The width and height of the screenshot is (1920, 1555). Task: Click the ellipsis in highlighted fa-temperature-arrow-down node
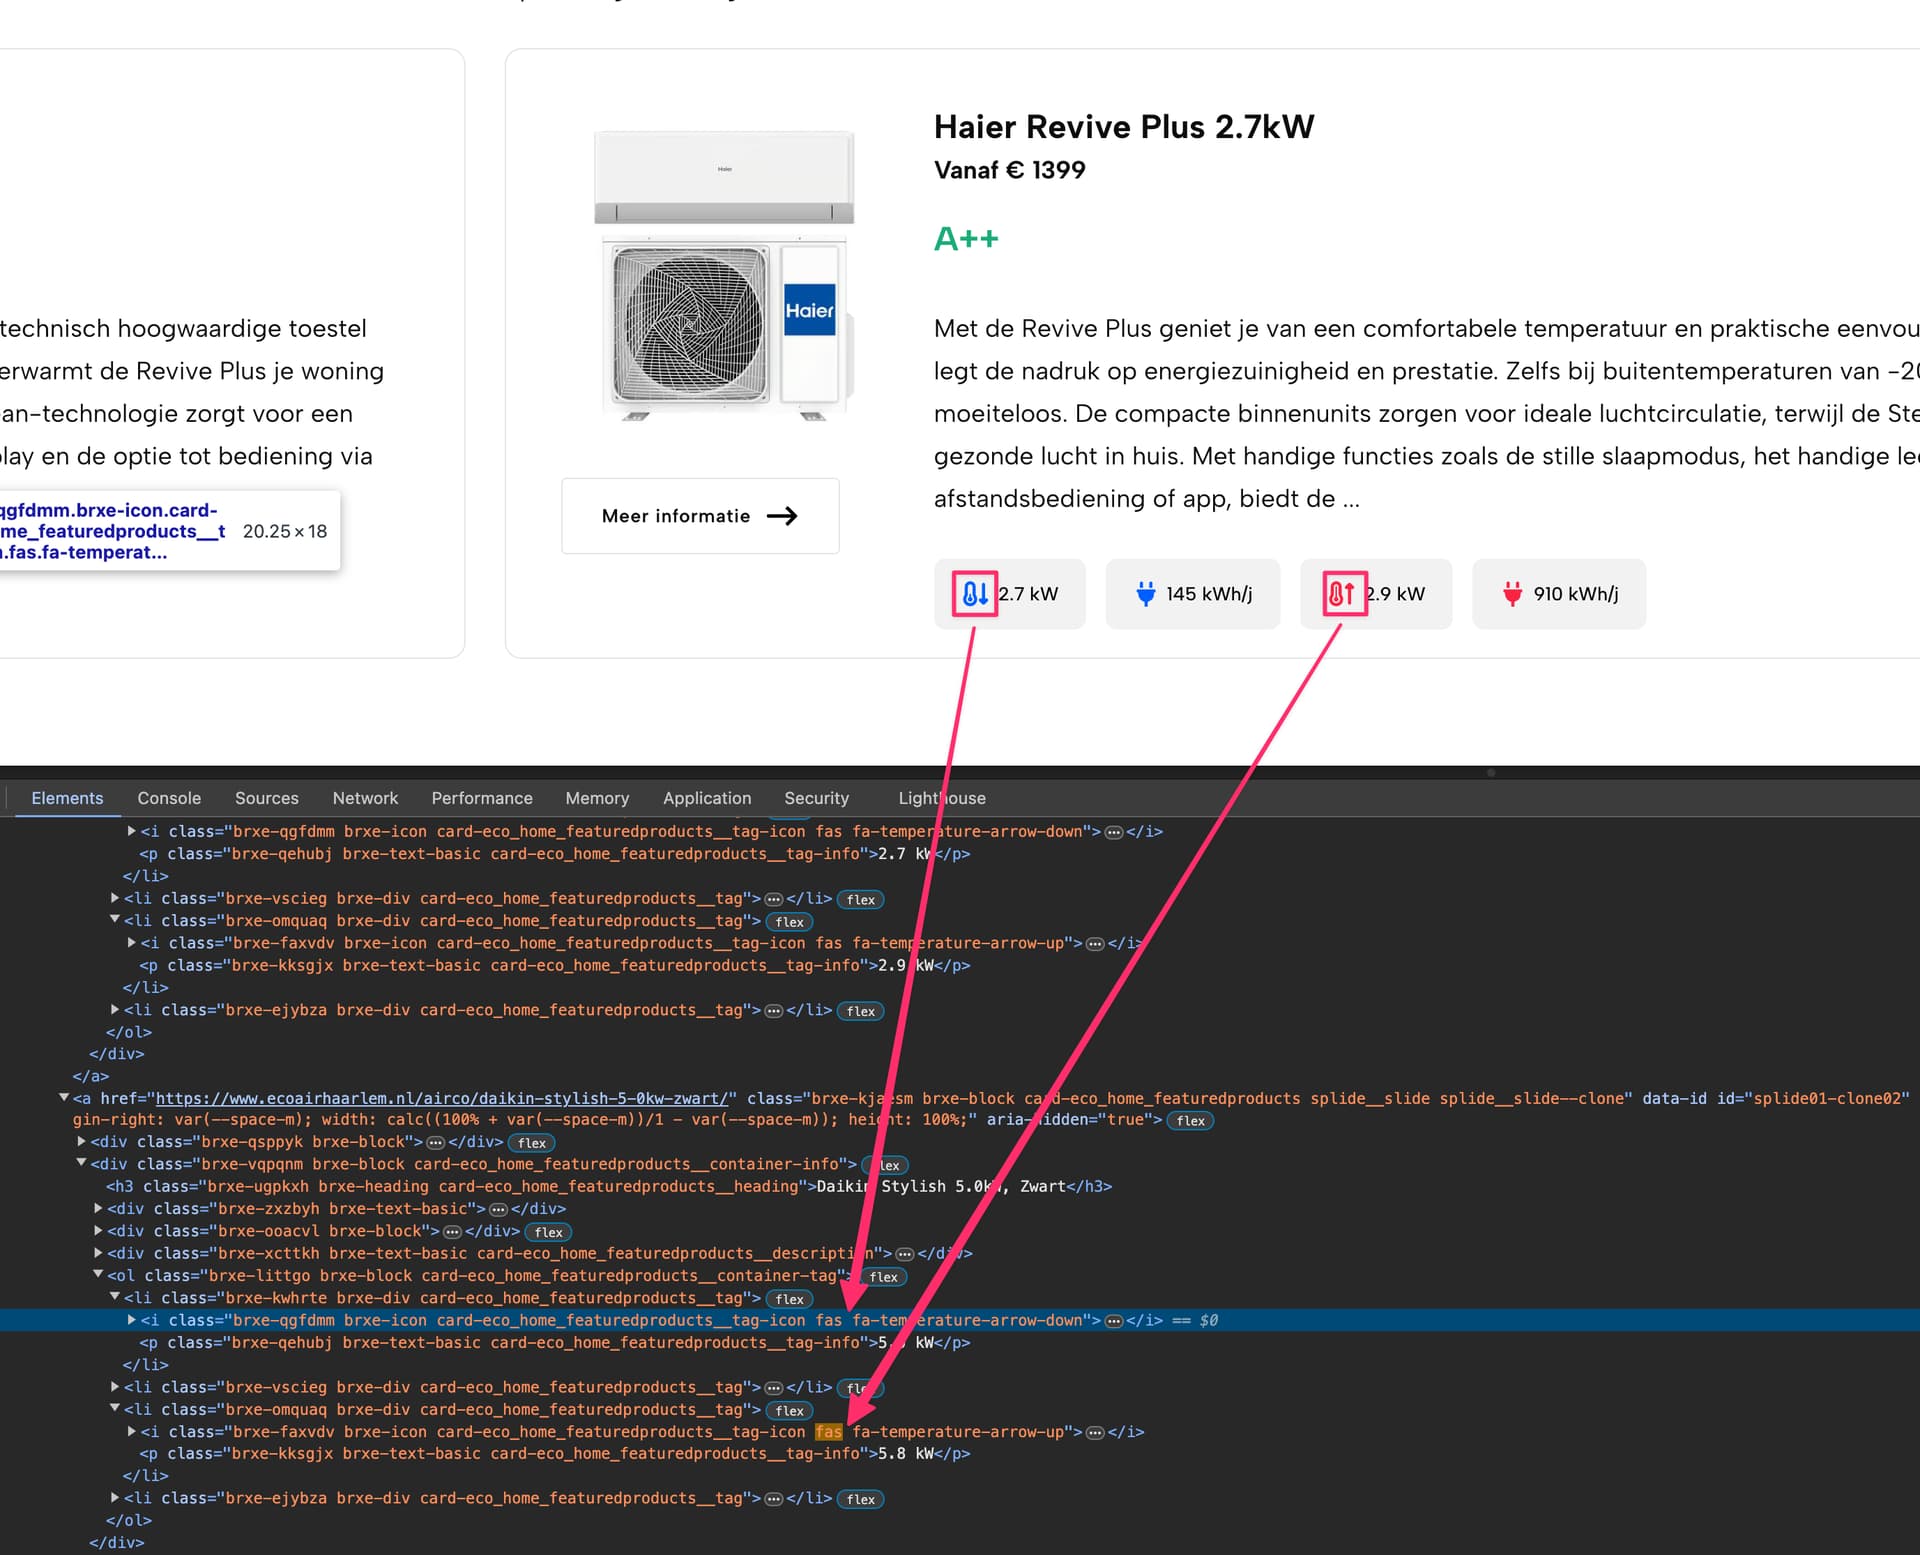(1113, 1321)
